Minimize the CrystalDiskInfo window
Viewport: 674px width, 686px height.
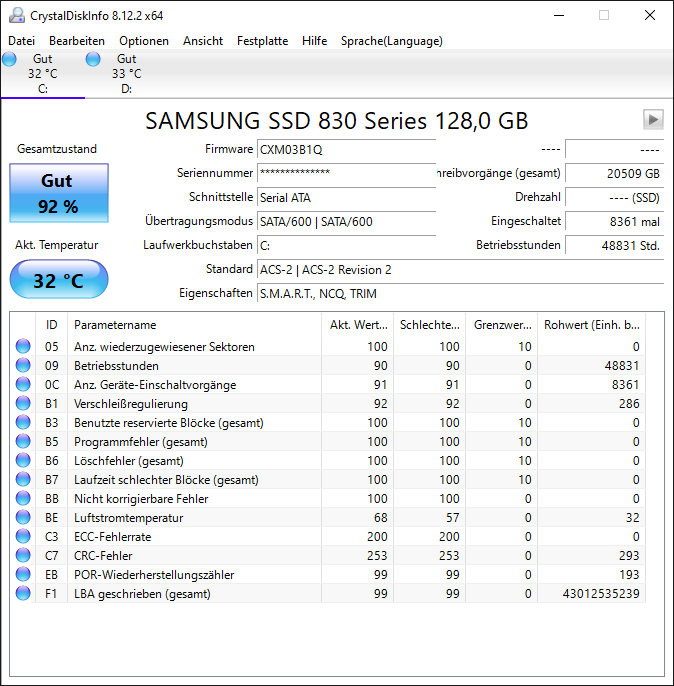point(559,15)
